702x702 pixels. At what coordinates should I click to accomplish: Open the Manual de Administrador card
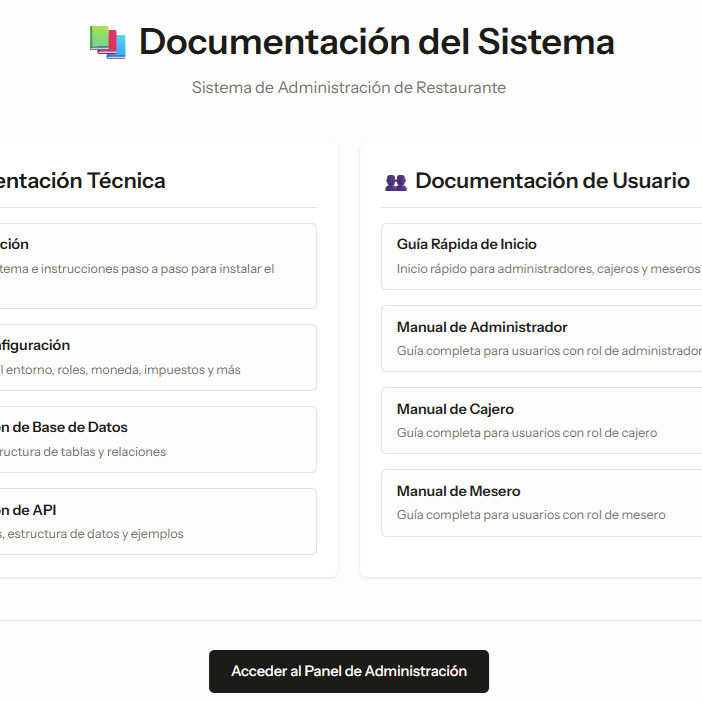tap(541, 338)
